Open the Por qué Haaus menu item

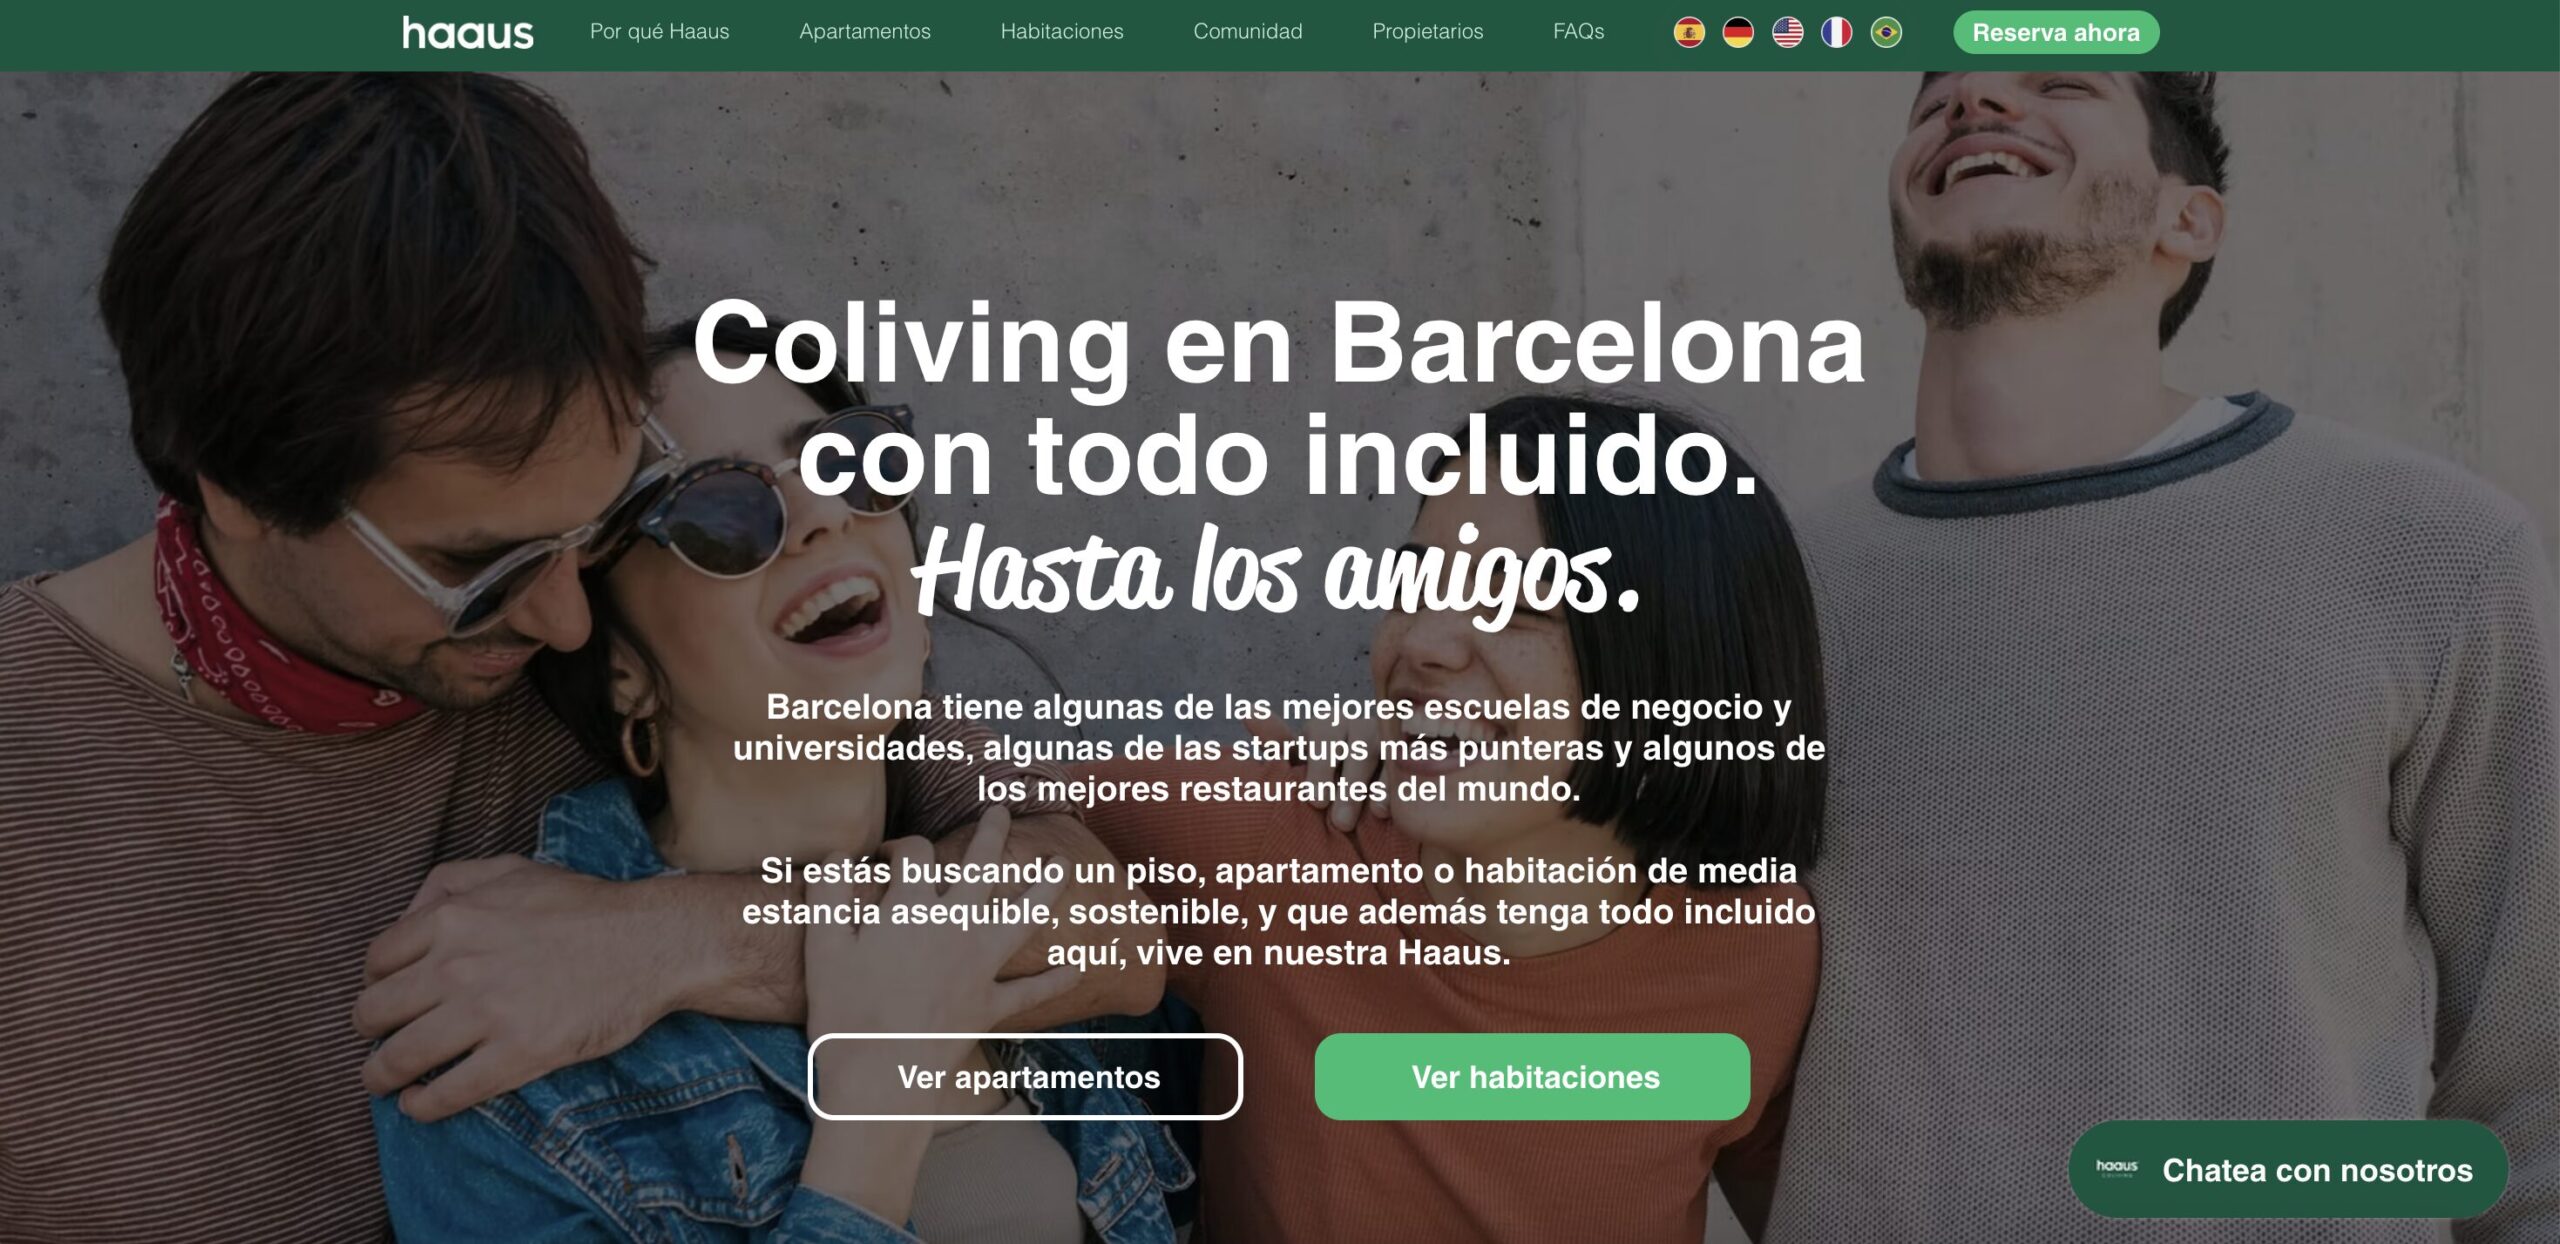659,32
